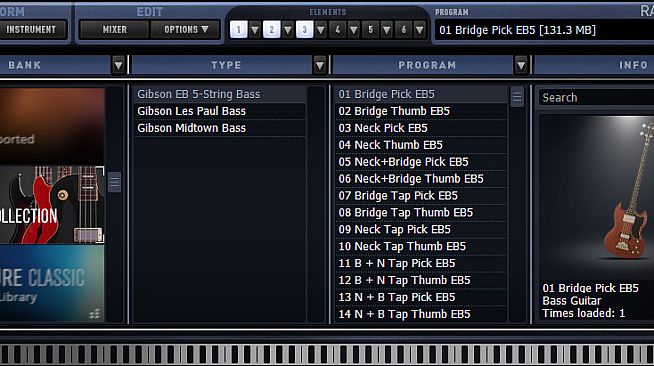Load program 09 Neck Tap Pick EB5
The width and height of the screenshot is (654, 366).
421,229
